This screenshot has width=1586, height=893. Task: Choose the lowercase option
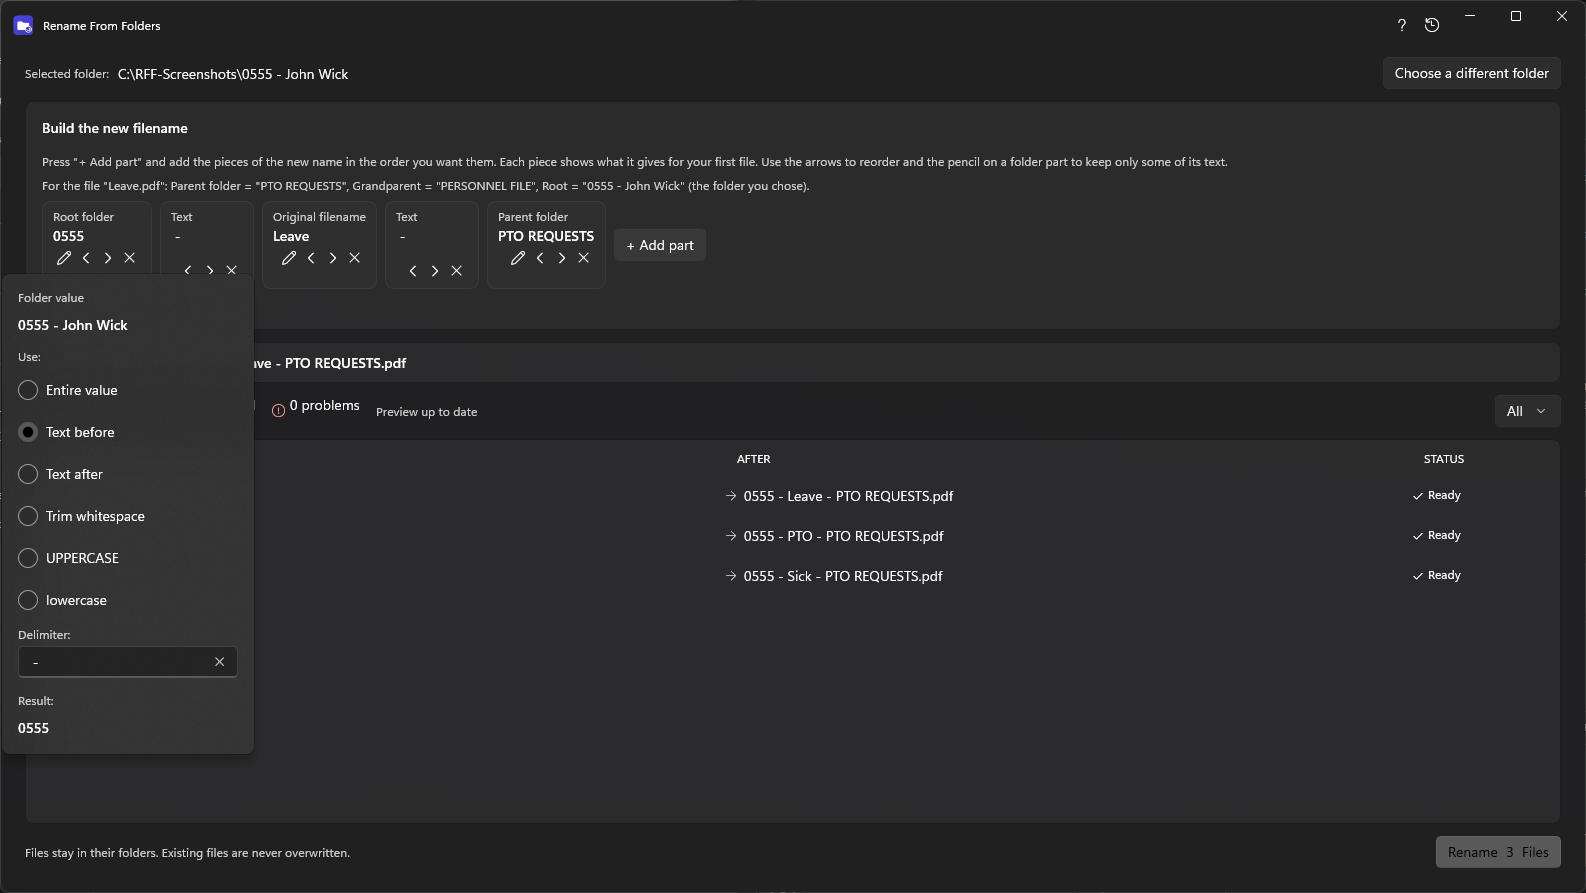[63, 600]
